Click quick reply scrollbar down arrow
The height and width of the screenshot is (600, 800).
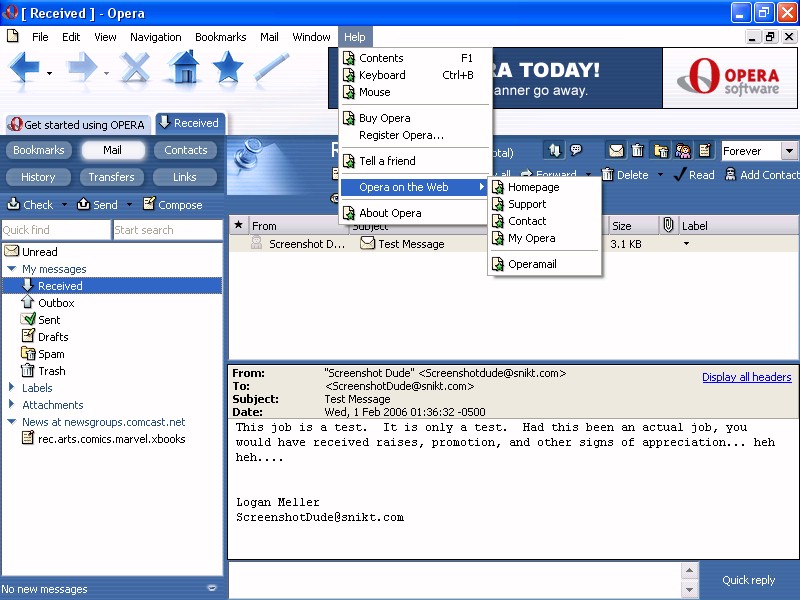coord(689,590)
